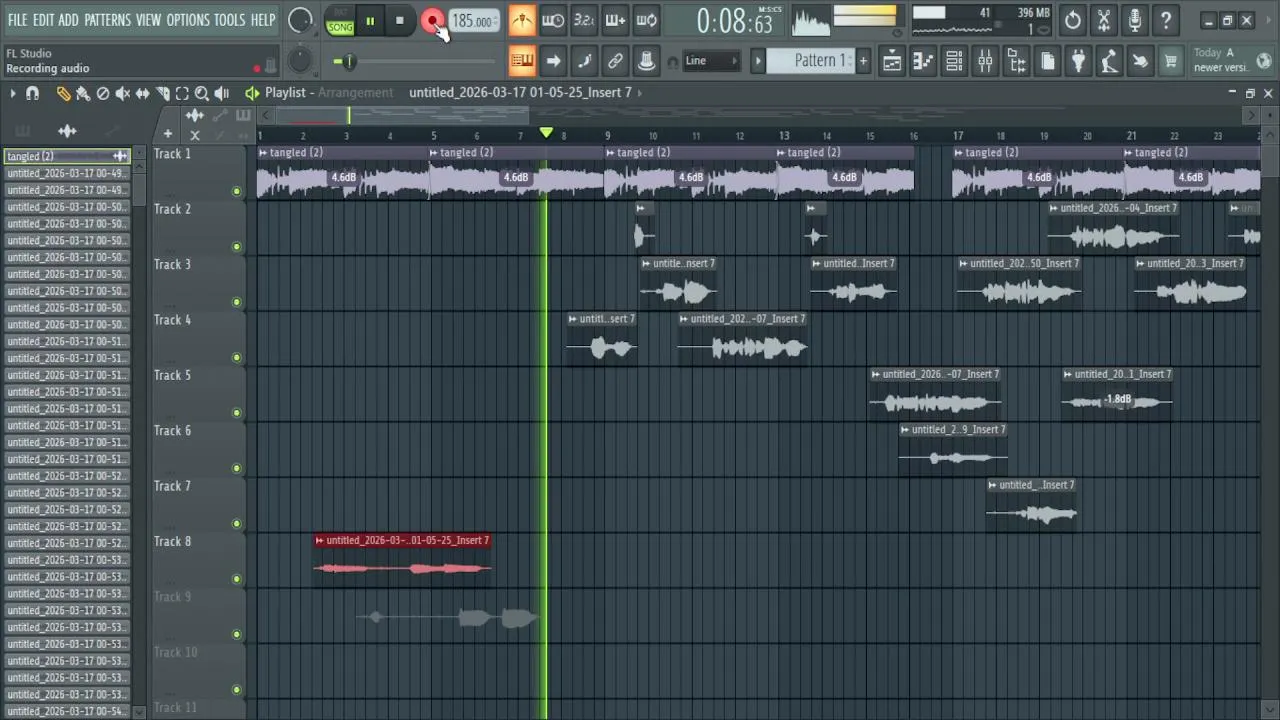Click the song position slider
This screenshot has height=720, width=1280.
(415, 62)
